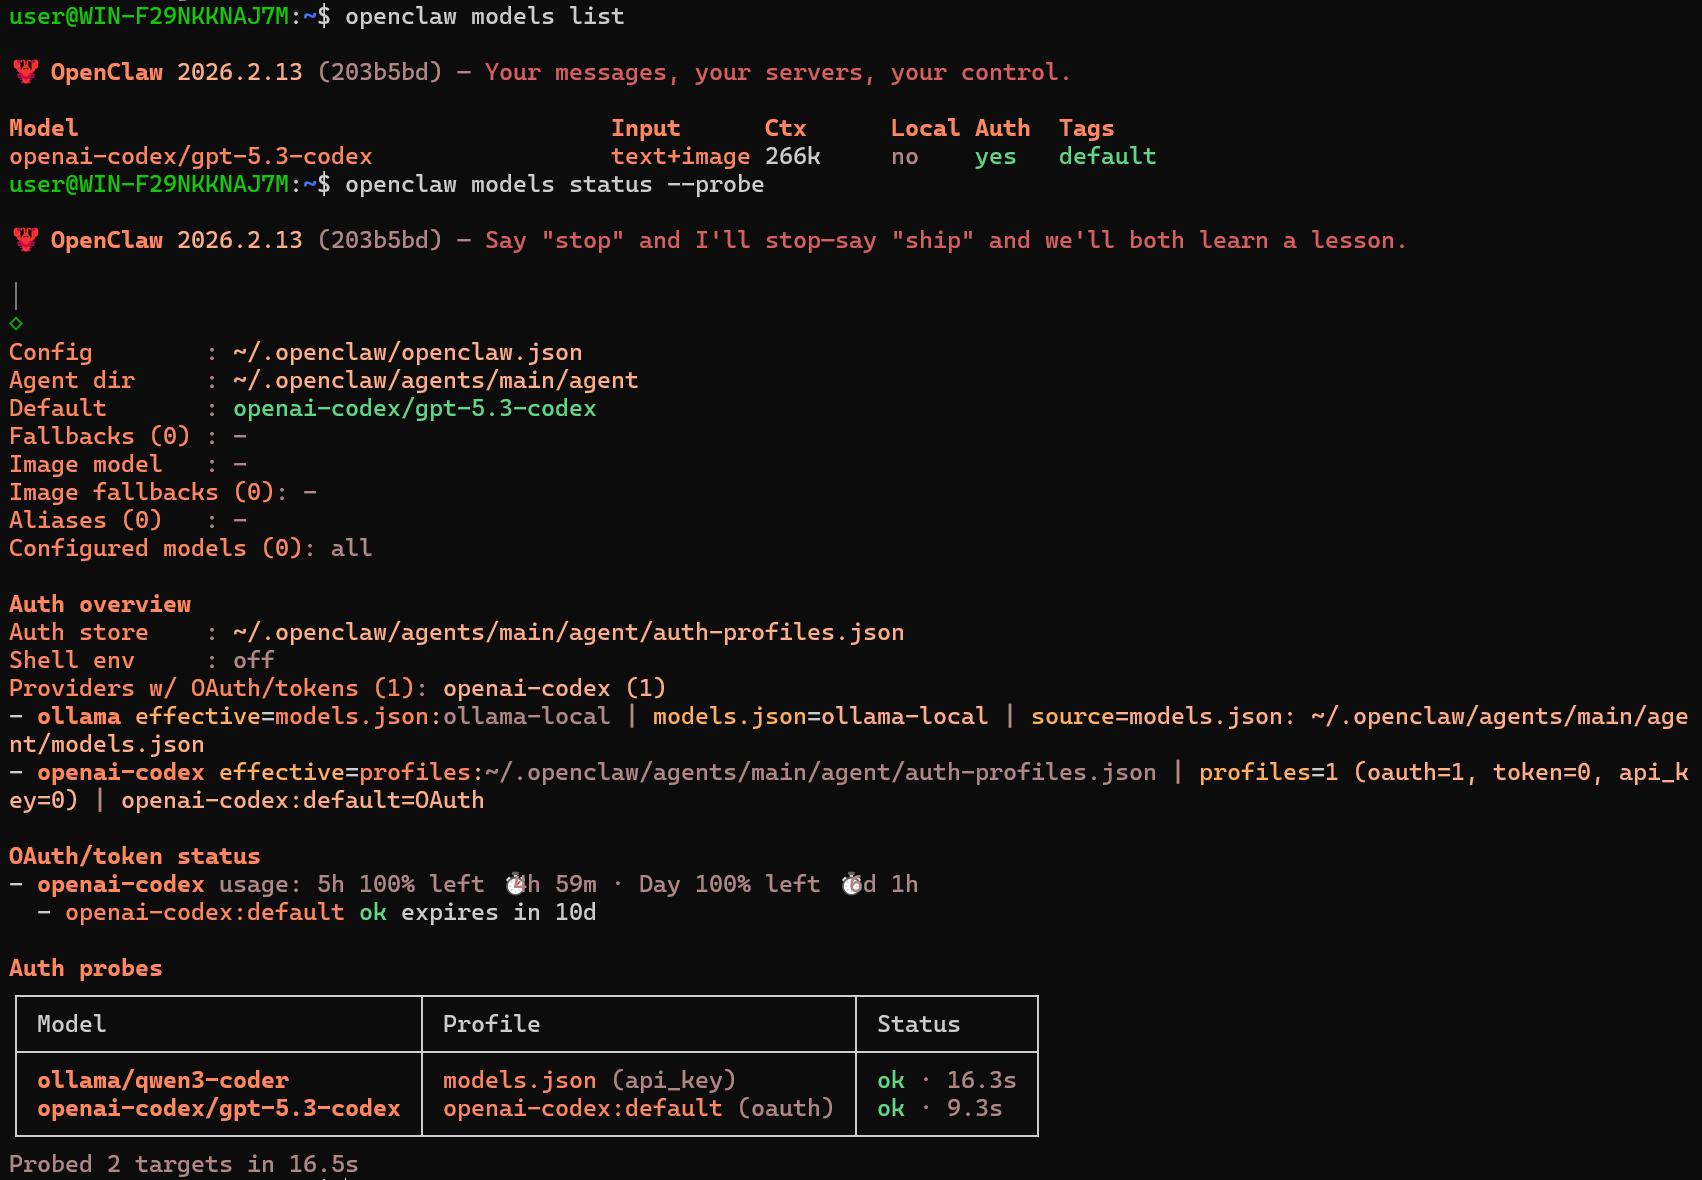Click the ~/.openclaw/agents/main/agent directory path
1702x1180 pixels.
(435, 380)
